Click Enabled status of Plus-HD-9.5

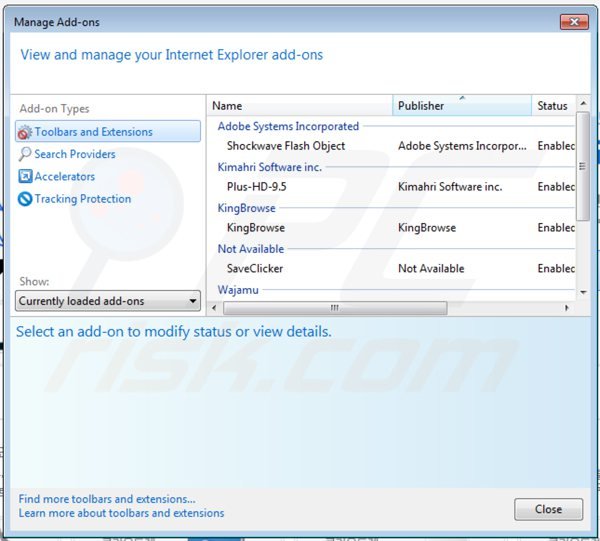(x=556, y=187)
